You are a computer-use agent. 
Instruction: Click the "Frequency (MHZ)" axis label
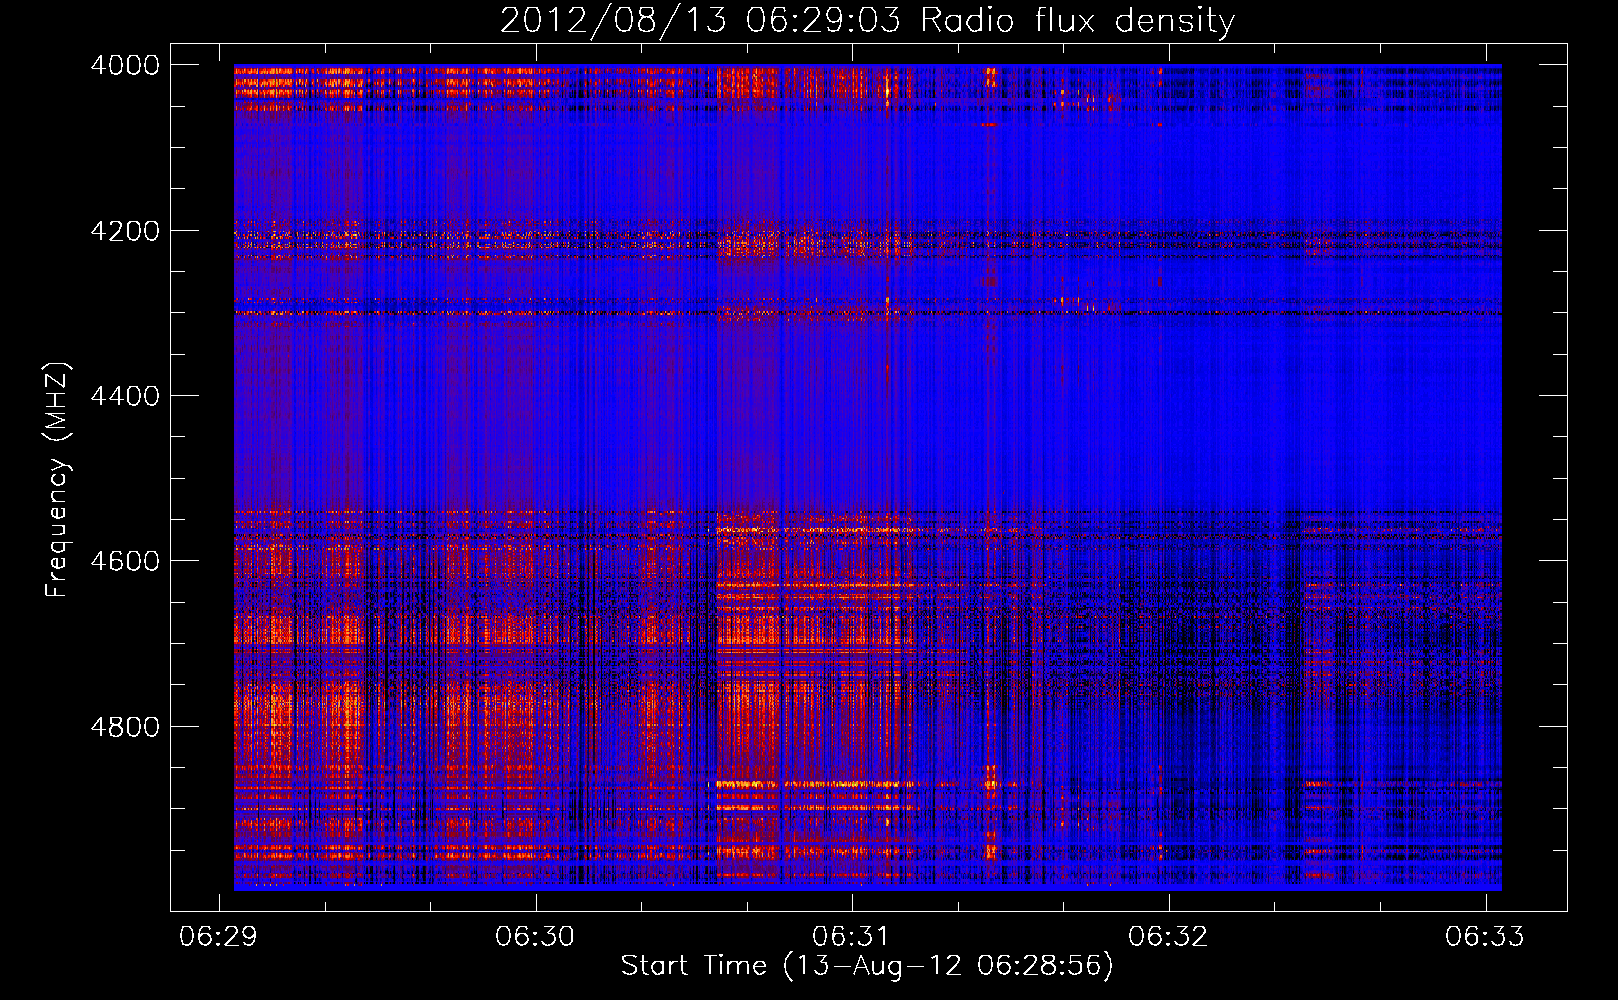click(x=57, y=479)
